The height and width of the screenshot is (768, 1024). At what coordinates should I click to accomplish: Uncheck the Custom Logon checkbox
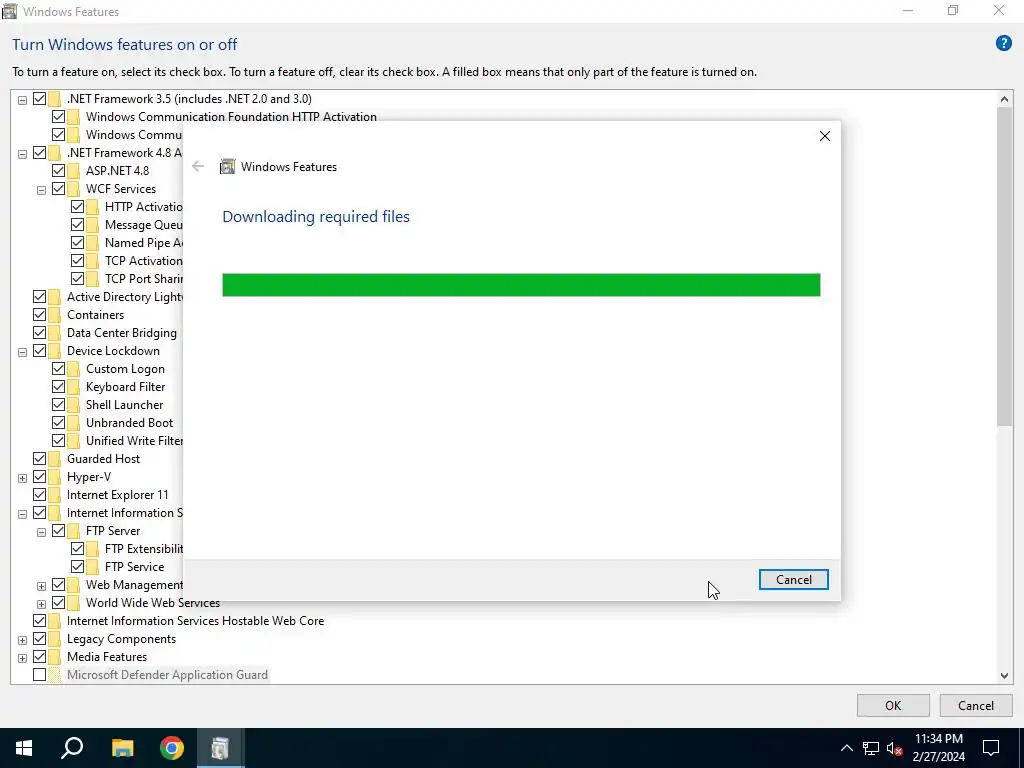coord(58,369)
